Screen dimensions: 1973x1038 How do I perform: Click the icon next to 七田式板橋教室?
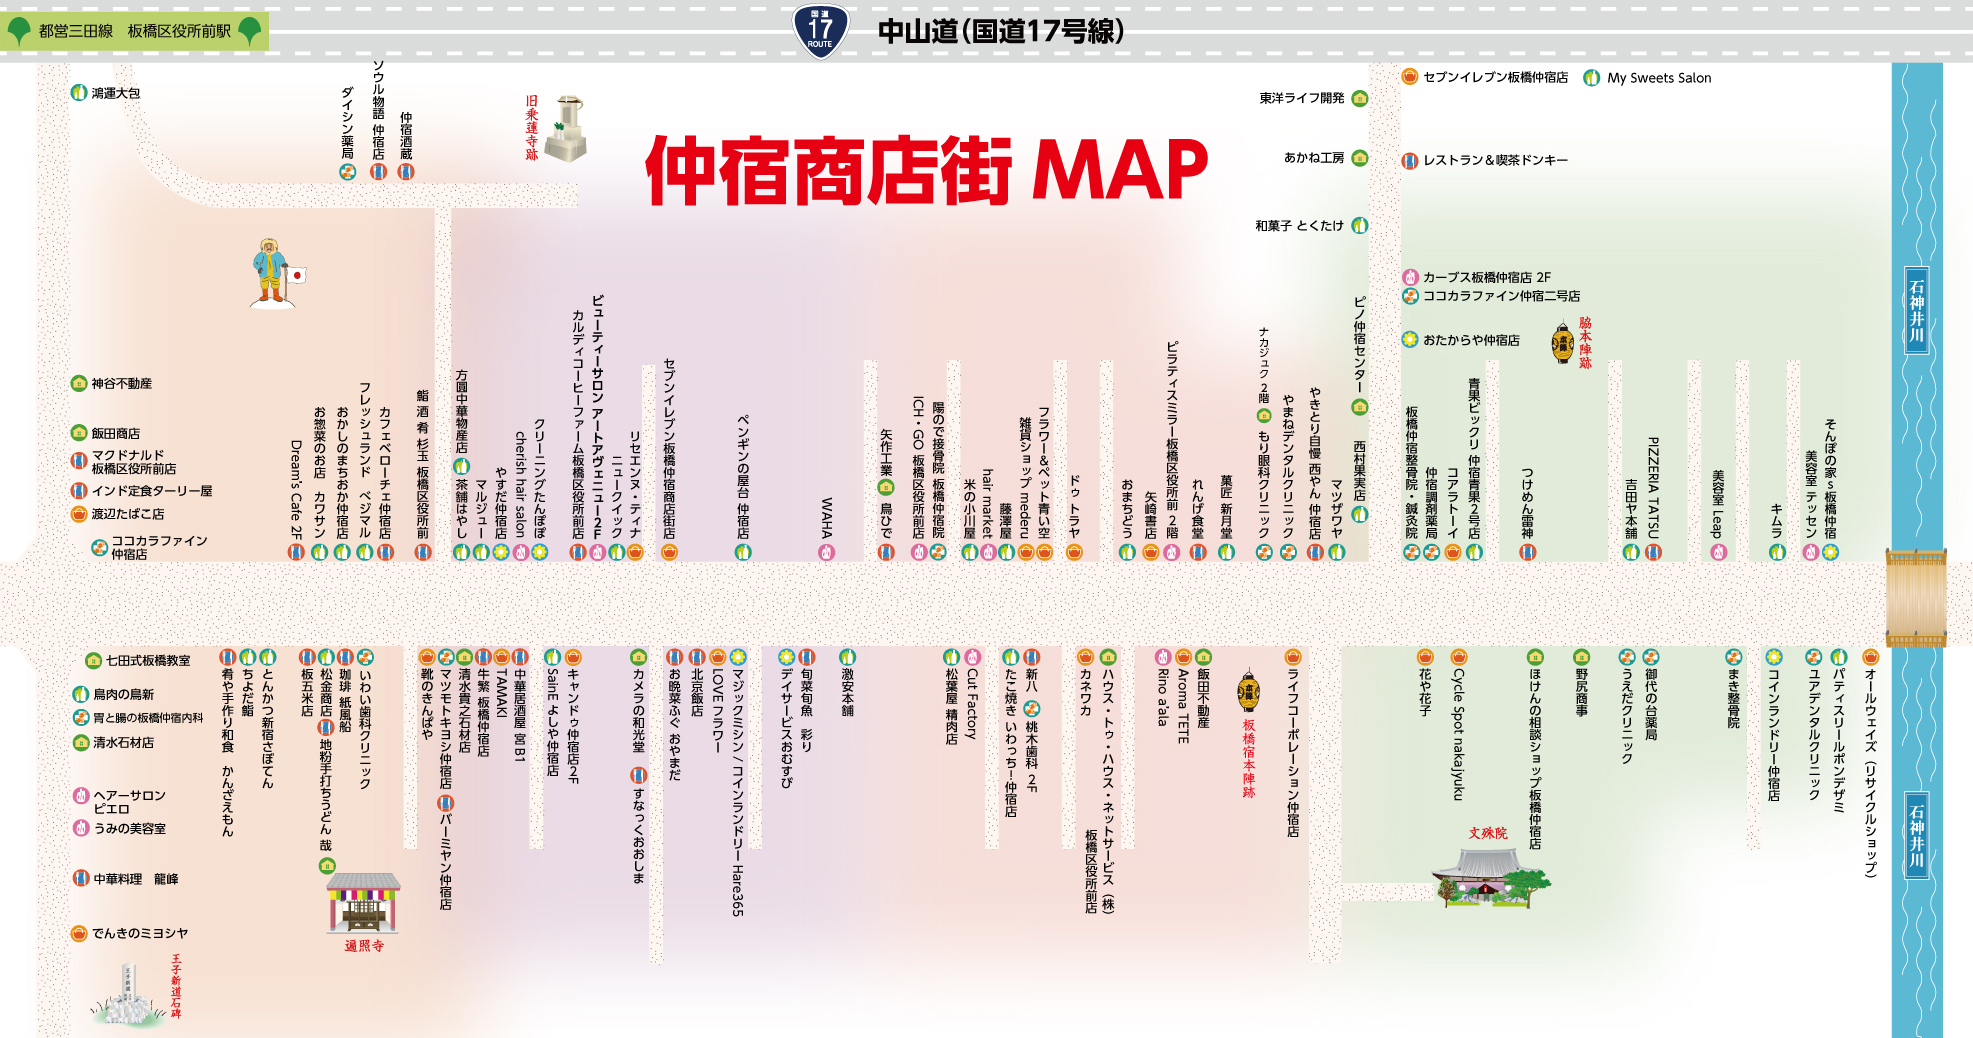(x=93, y=661)
